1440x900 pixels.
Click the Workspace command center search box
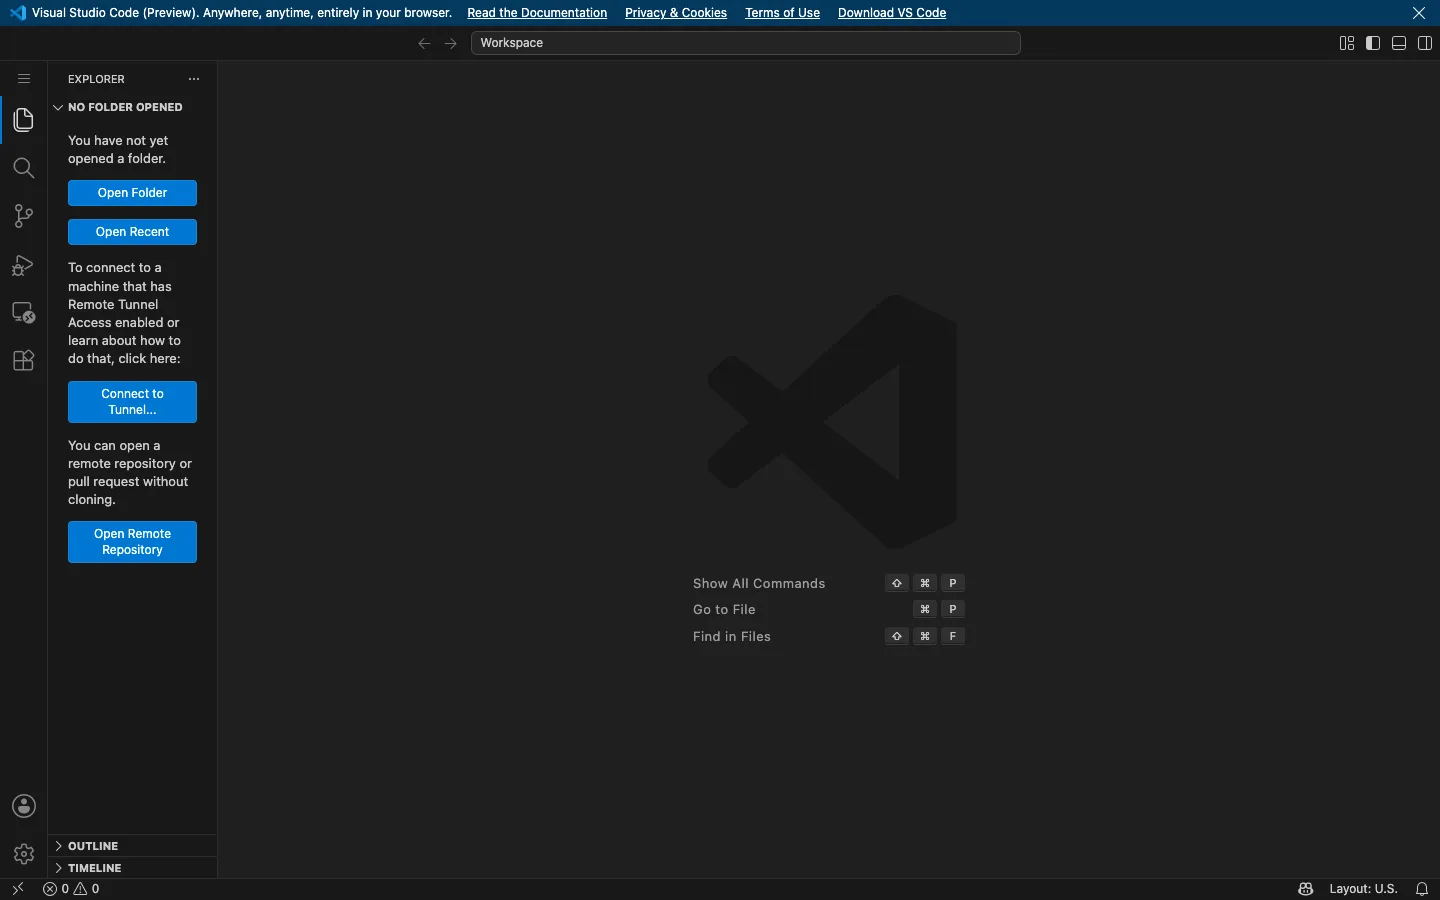click(746, 43)
